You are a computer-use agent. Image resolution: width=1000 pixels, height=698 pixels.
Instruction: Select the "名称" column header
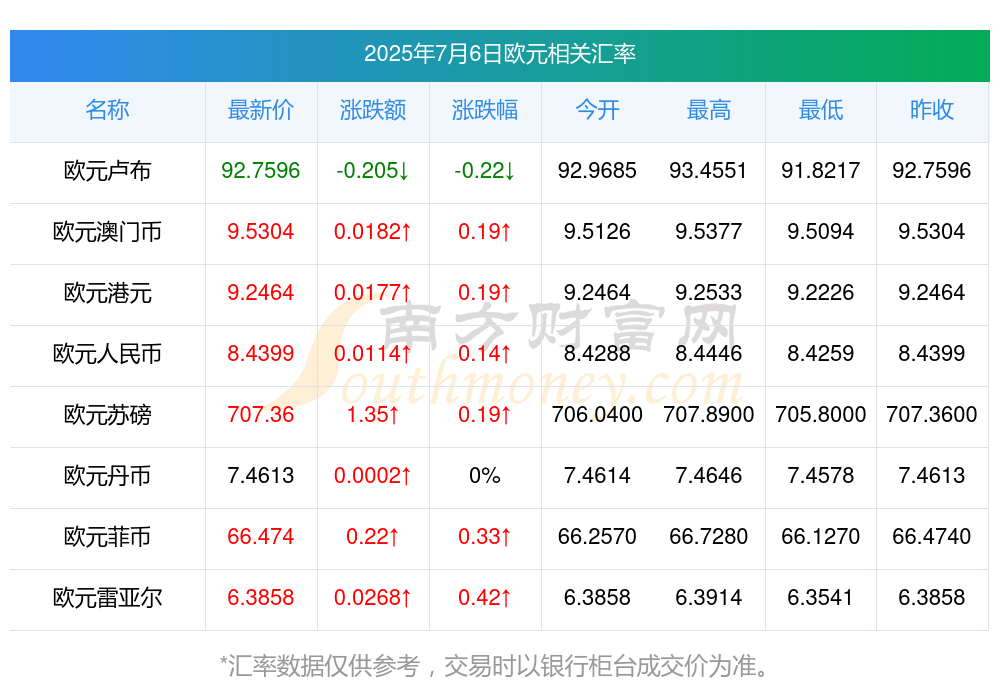click(x=107, y=110)
